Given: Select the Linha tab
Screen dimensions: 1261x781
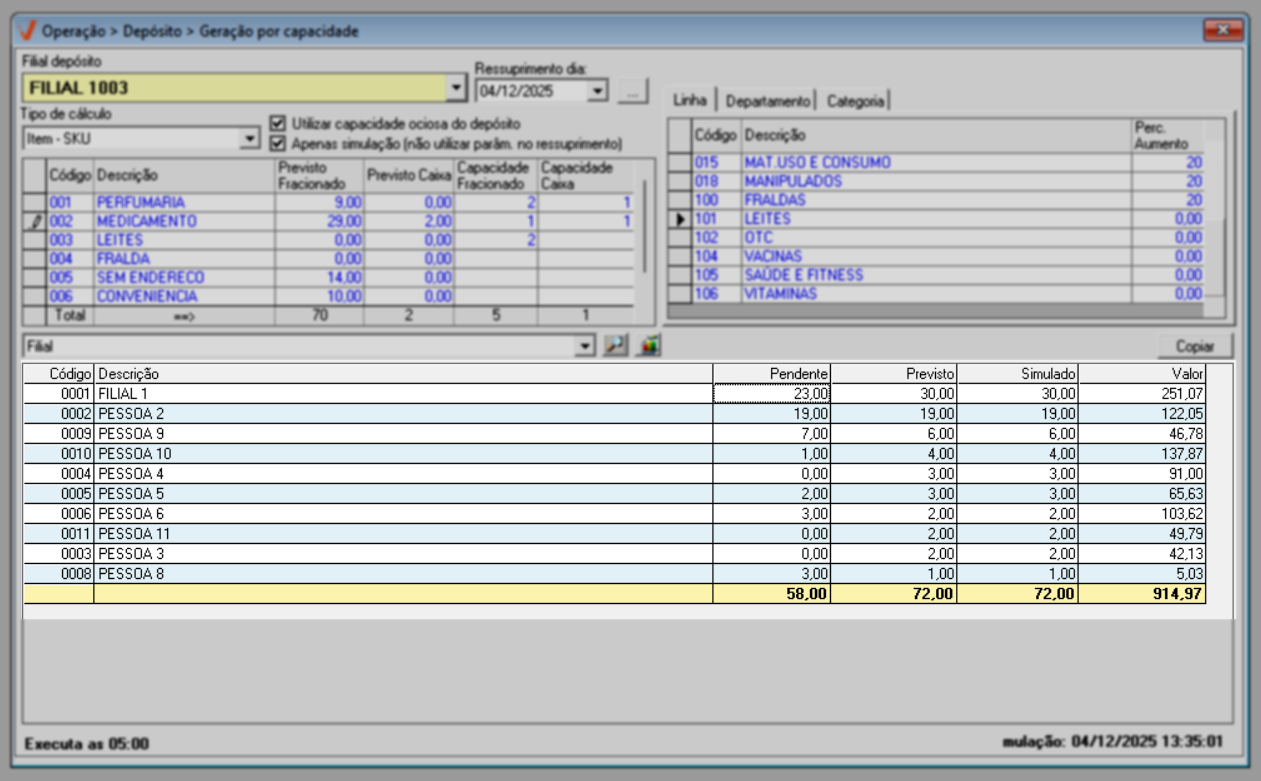Looking at the screenshot, I should pyautogui.click(x=690, y=100).
